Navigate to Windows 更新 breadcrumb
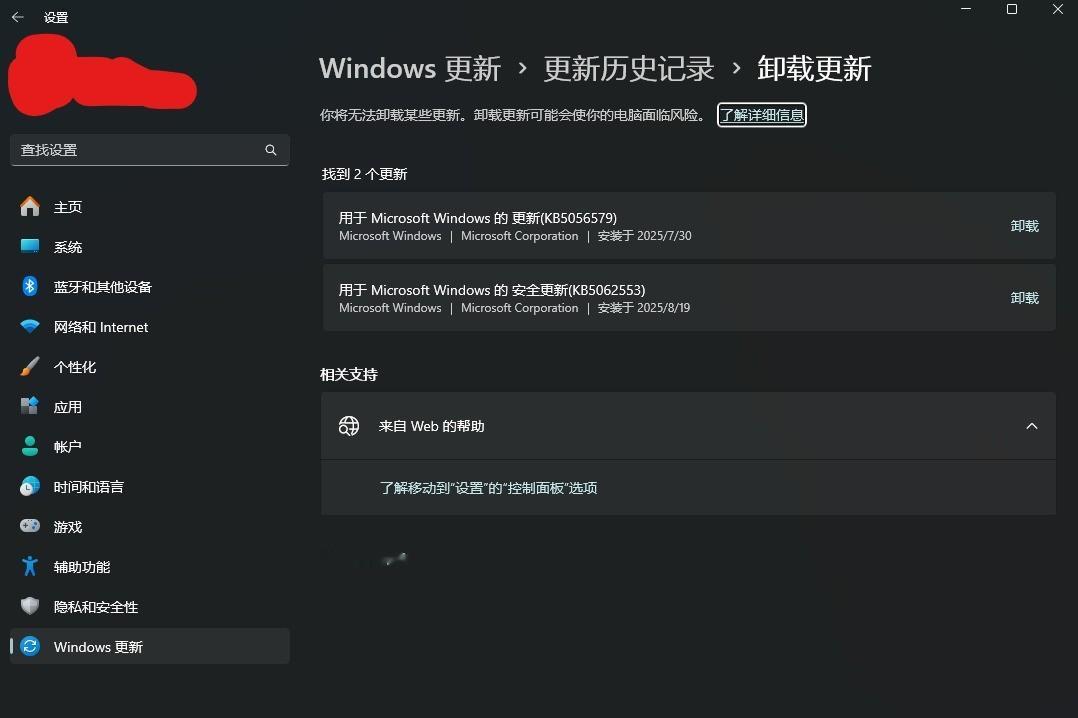 pos(409,68)
